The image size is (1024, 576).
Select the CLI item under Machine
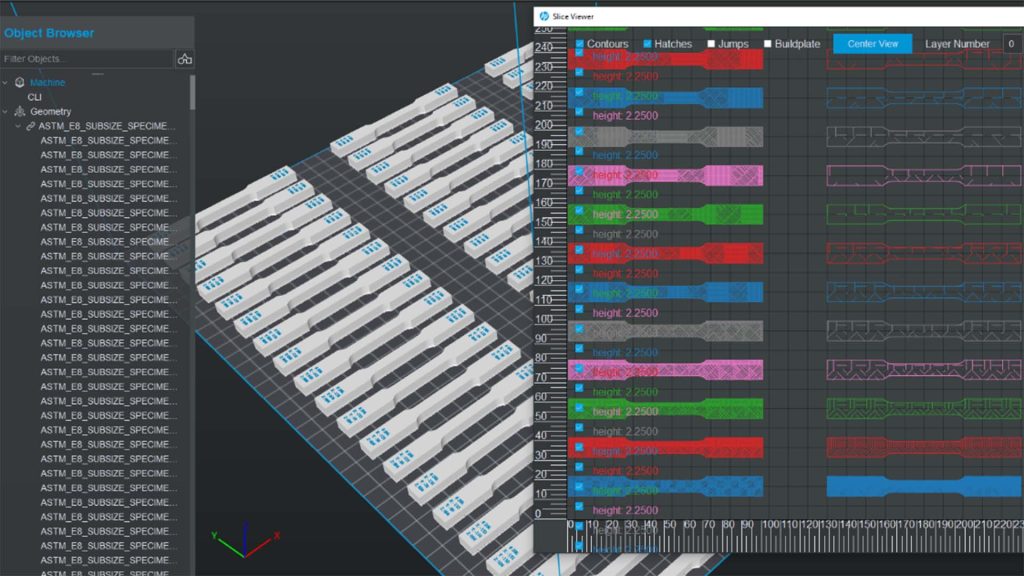35,97
